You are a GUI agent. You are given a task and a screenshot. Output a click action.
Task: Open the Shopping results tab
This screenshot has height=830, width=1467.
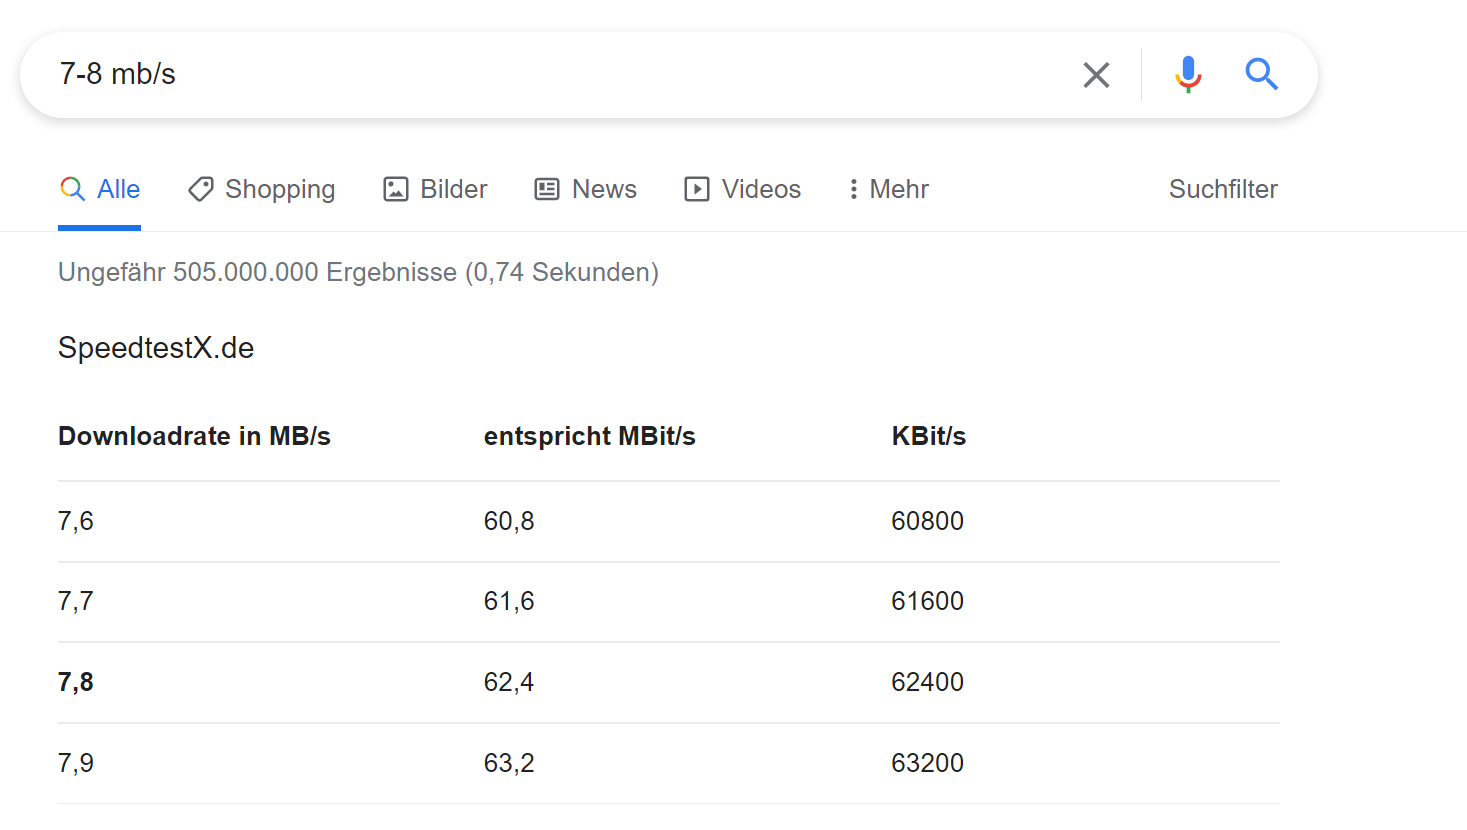pos(280,189)
